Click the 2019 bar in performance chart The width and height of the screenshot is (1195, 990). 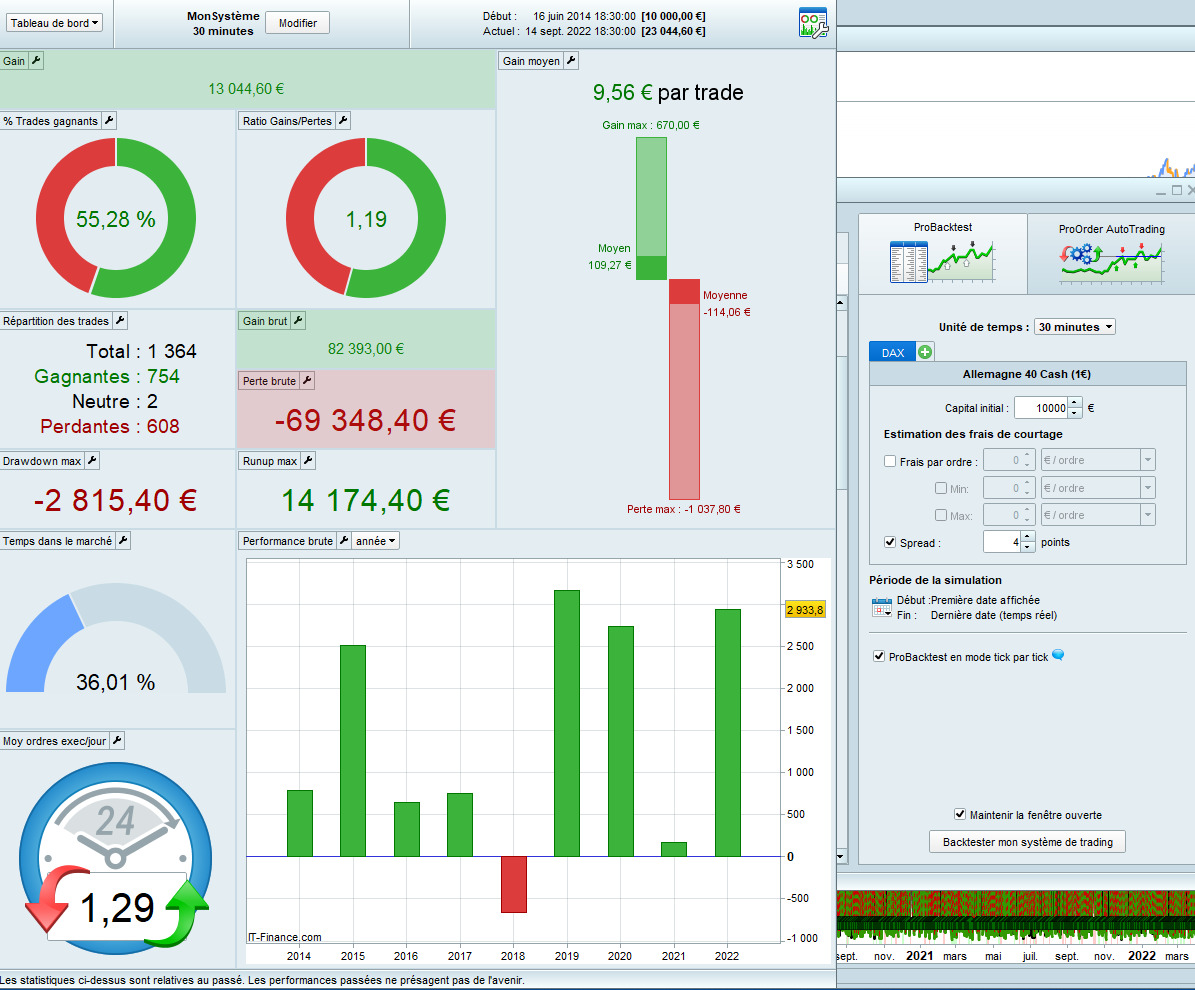[x=566, y=723]
